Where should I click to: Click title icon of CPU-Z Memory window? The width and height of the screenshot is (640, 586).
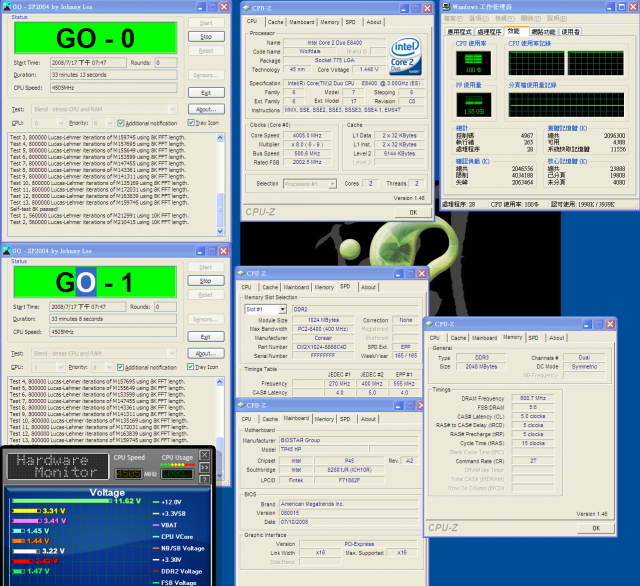[x=429, y=324]
